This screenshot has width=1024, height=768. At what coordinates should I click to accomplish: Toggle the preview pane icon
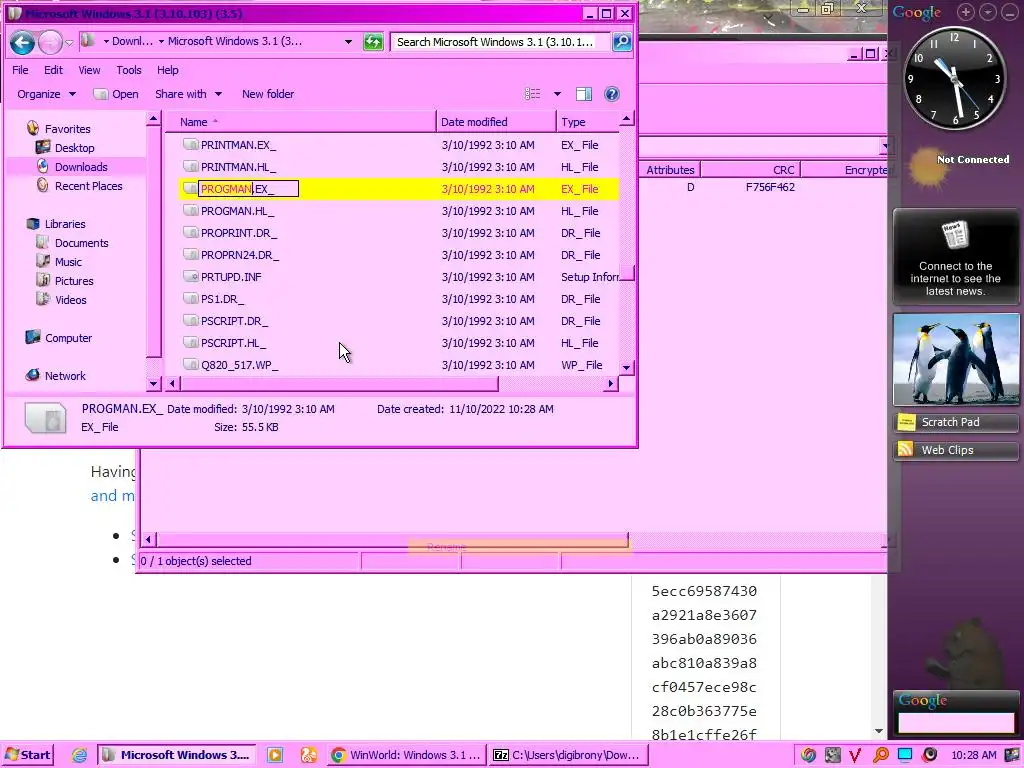(583, 94)
